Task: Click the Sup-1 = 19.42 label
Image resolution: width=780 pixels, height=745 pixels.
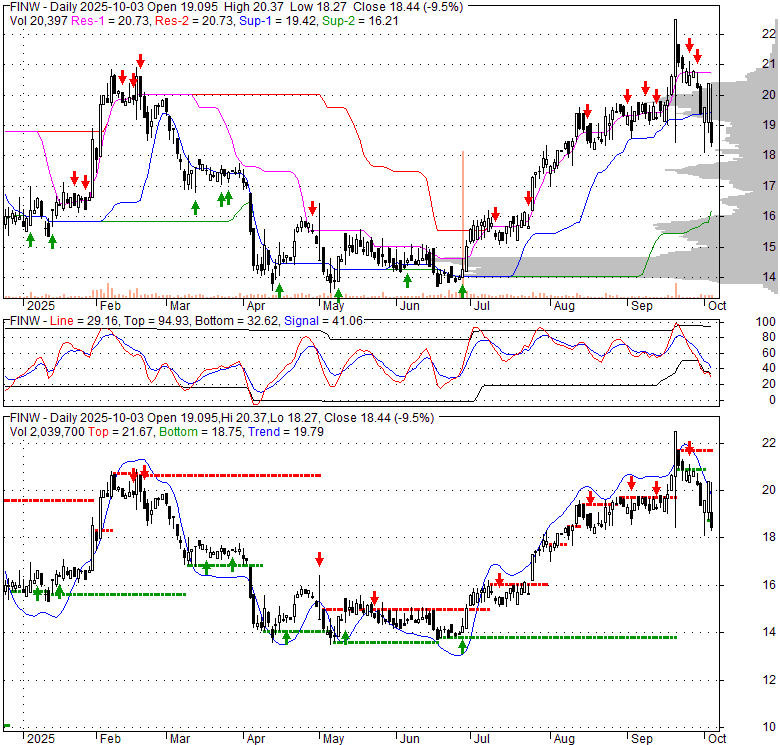Action: (x=278, y=21)
